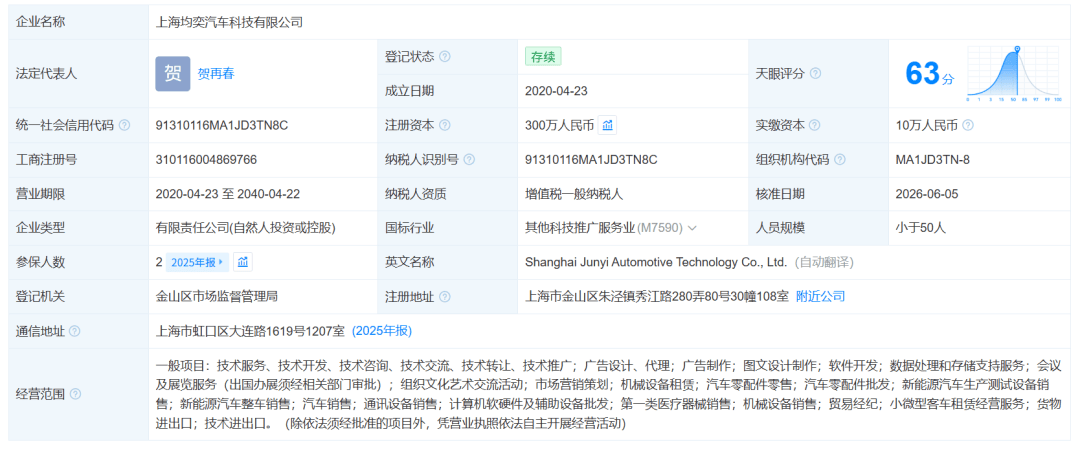This screenshot has height=449, width=1080.
Task: Click help icon beside 天眼评分
Action: coord(816,74)
